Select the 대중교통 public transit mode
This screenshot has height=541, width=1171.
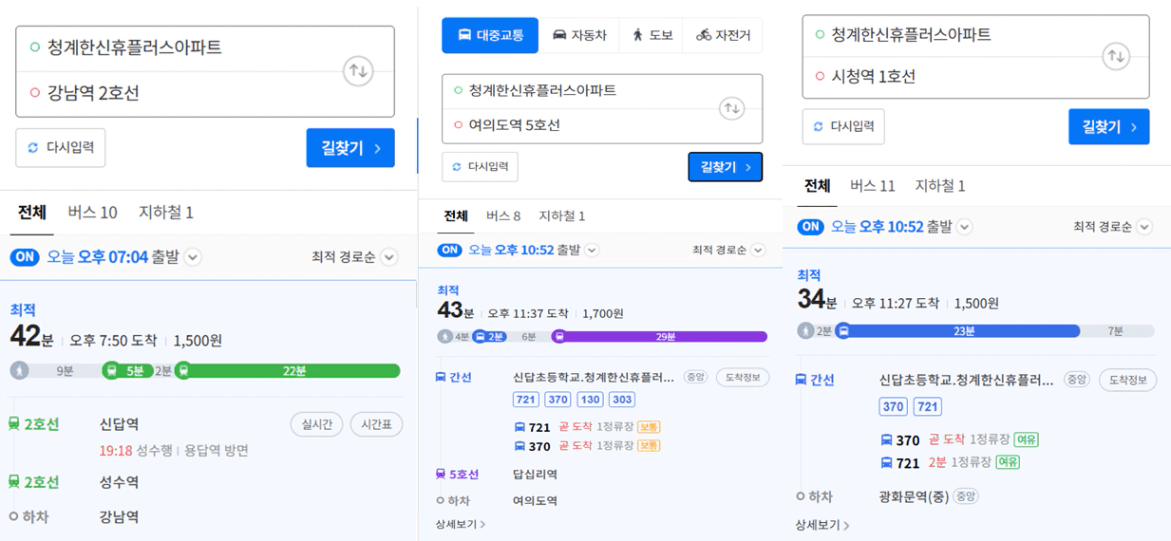[x=490, y=35]
